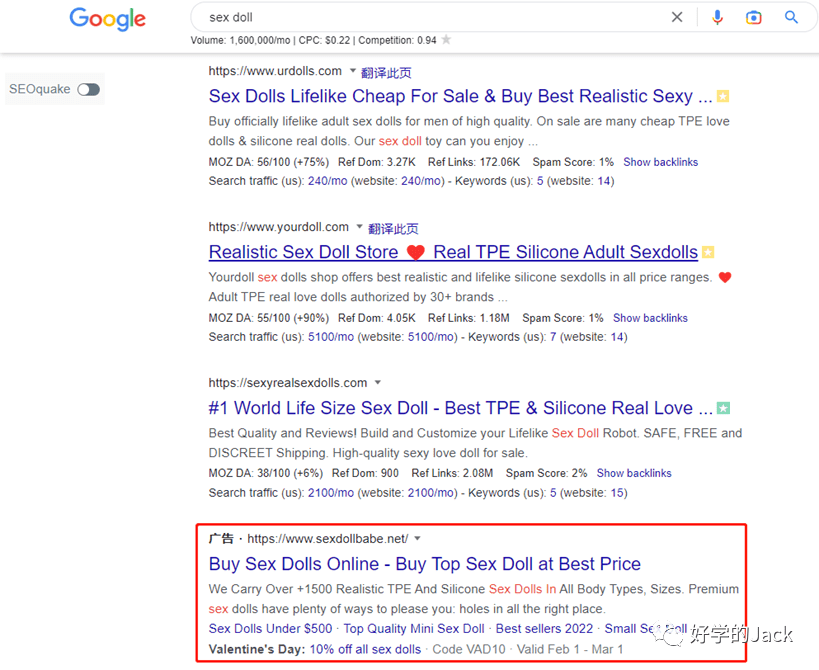The image size is (819, 670).
Task: Click 2100/mo search traffic for sexyrealsexdolls
Action: point(331,493)
